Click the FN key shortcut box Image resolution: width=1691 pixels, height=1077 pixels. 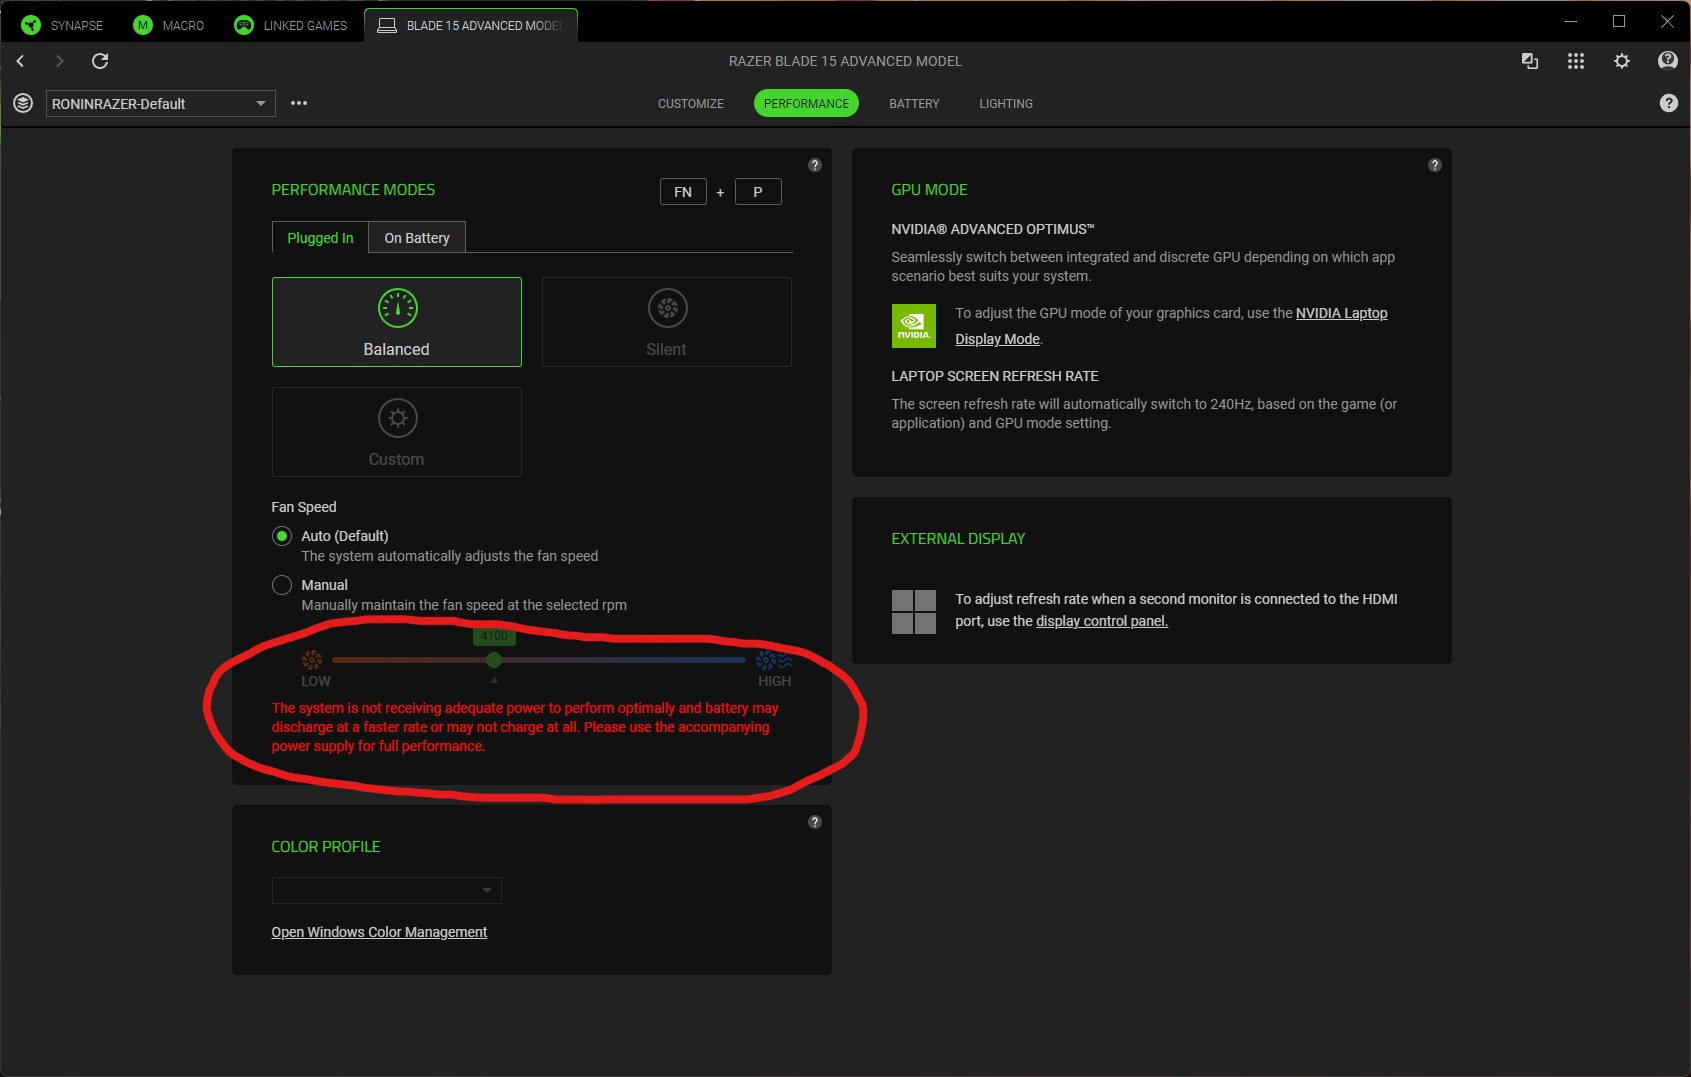[683, 192]
